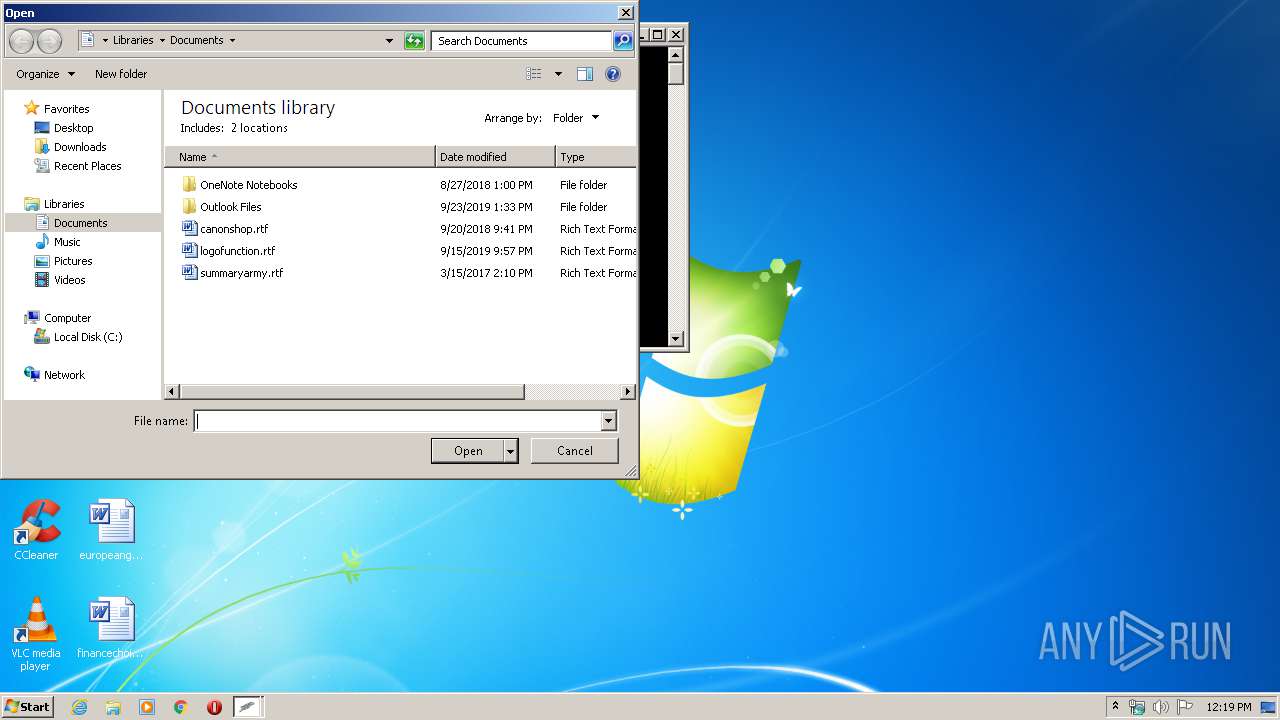The height and width of the screenshot is (720, 1280).
Task: Open Arrange by Folder dropdown
Action: pos(576,118)
